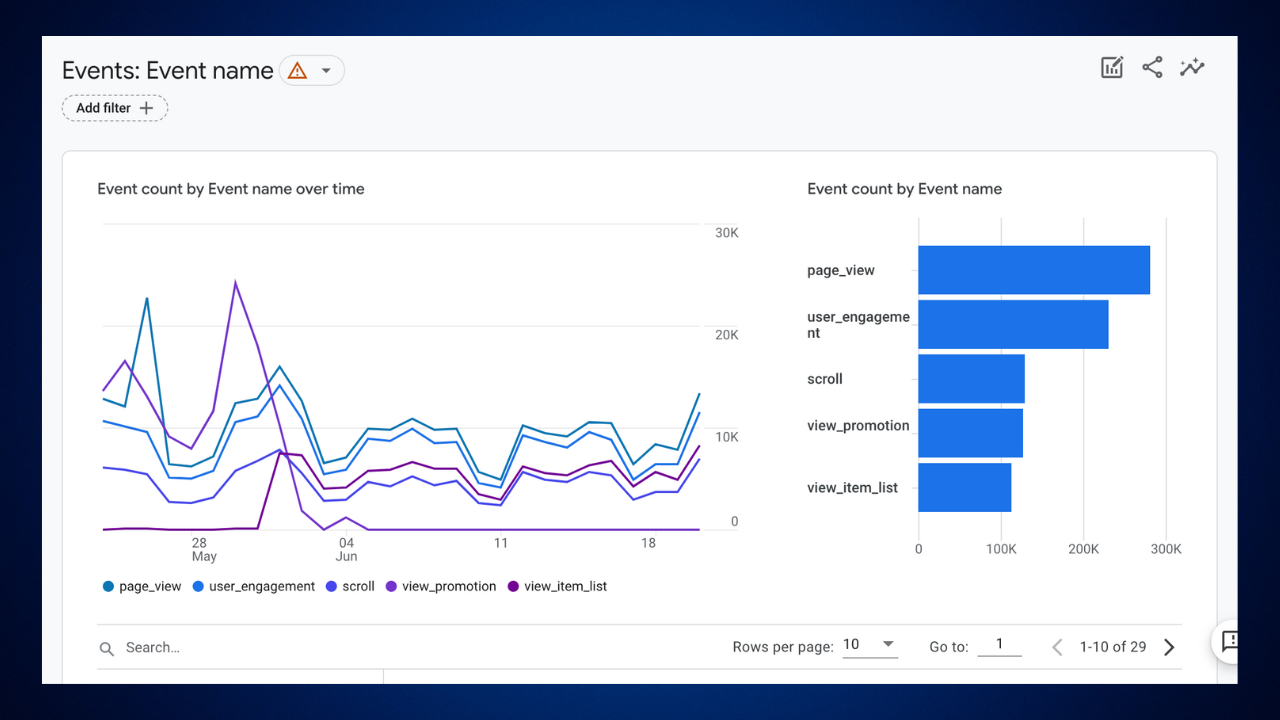This screenshot has height=720, width=1280.
Task: Click the '1-10 of 29' pagination text
Action: click(1113, 647)
